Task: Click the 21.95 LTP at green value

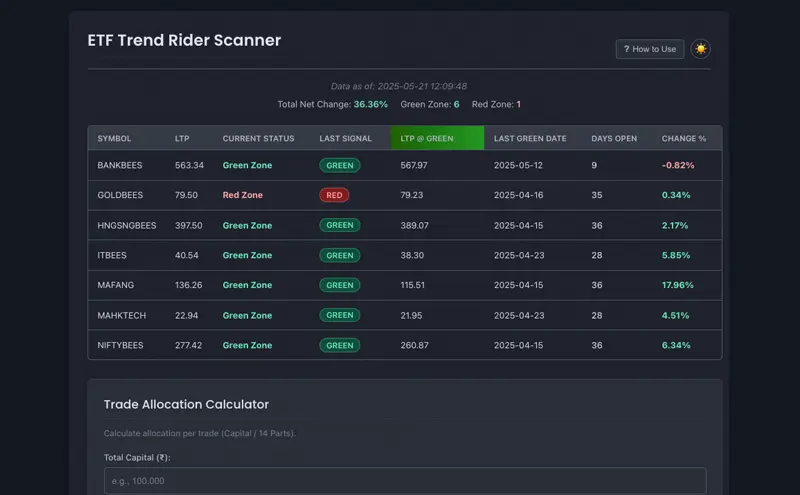Action: [411, 315]
